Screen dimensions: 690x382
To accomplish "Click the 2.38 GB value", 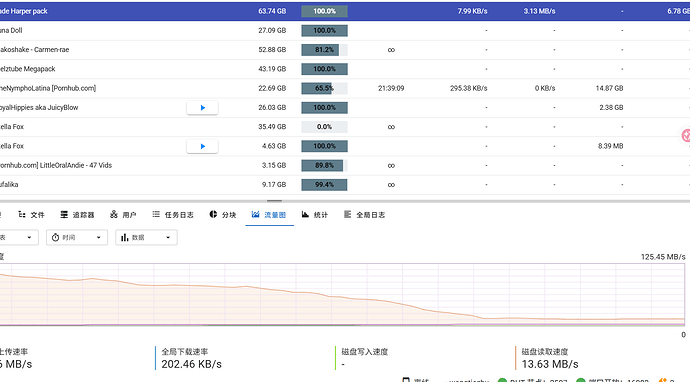I will (x=611, y=108).
